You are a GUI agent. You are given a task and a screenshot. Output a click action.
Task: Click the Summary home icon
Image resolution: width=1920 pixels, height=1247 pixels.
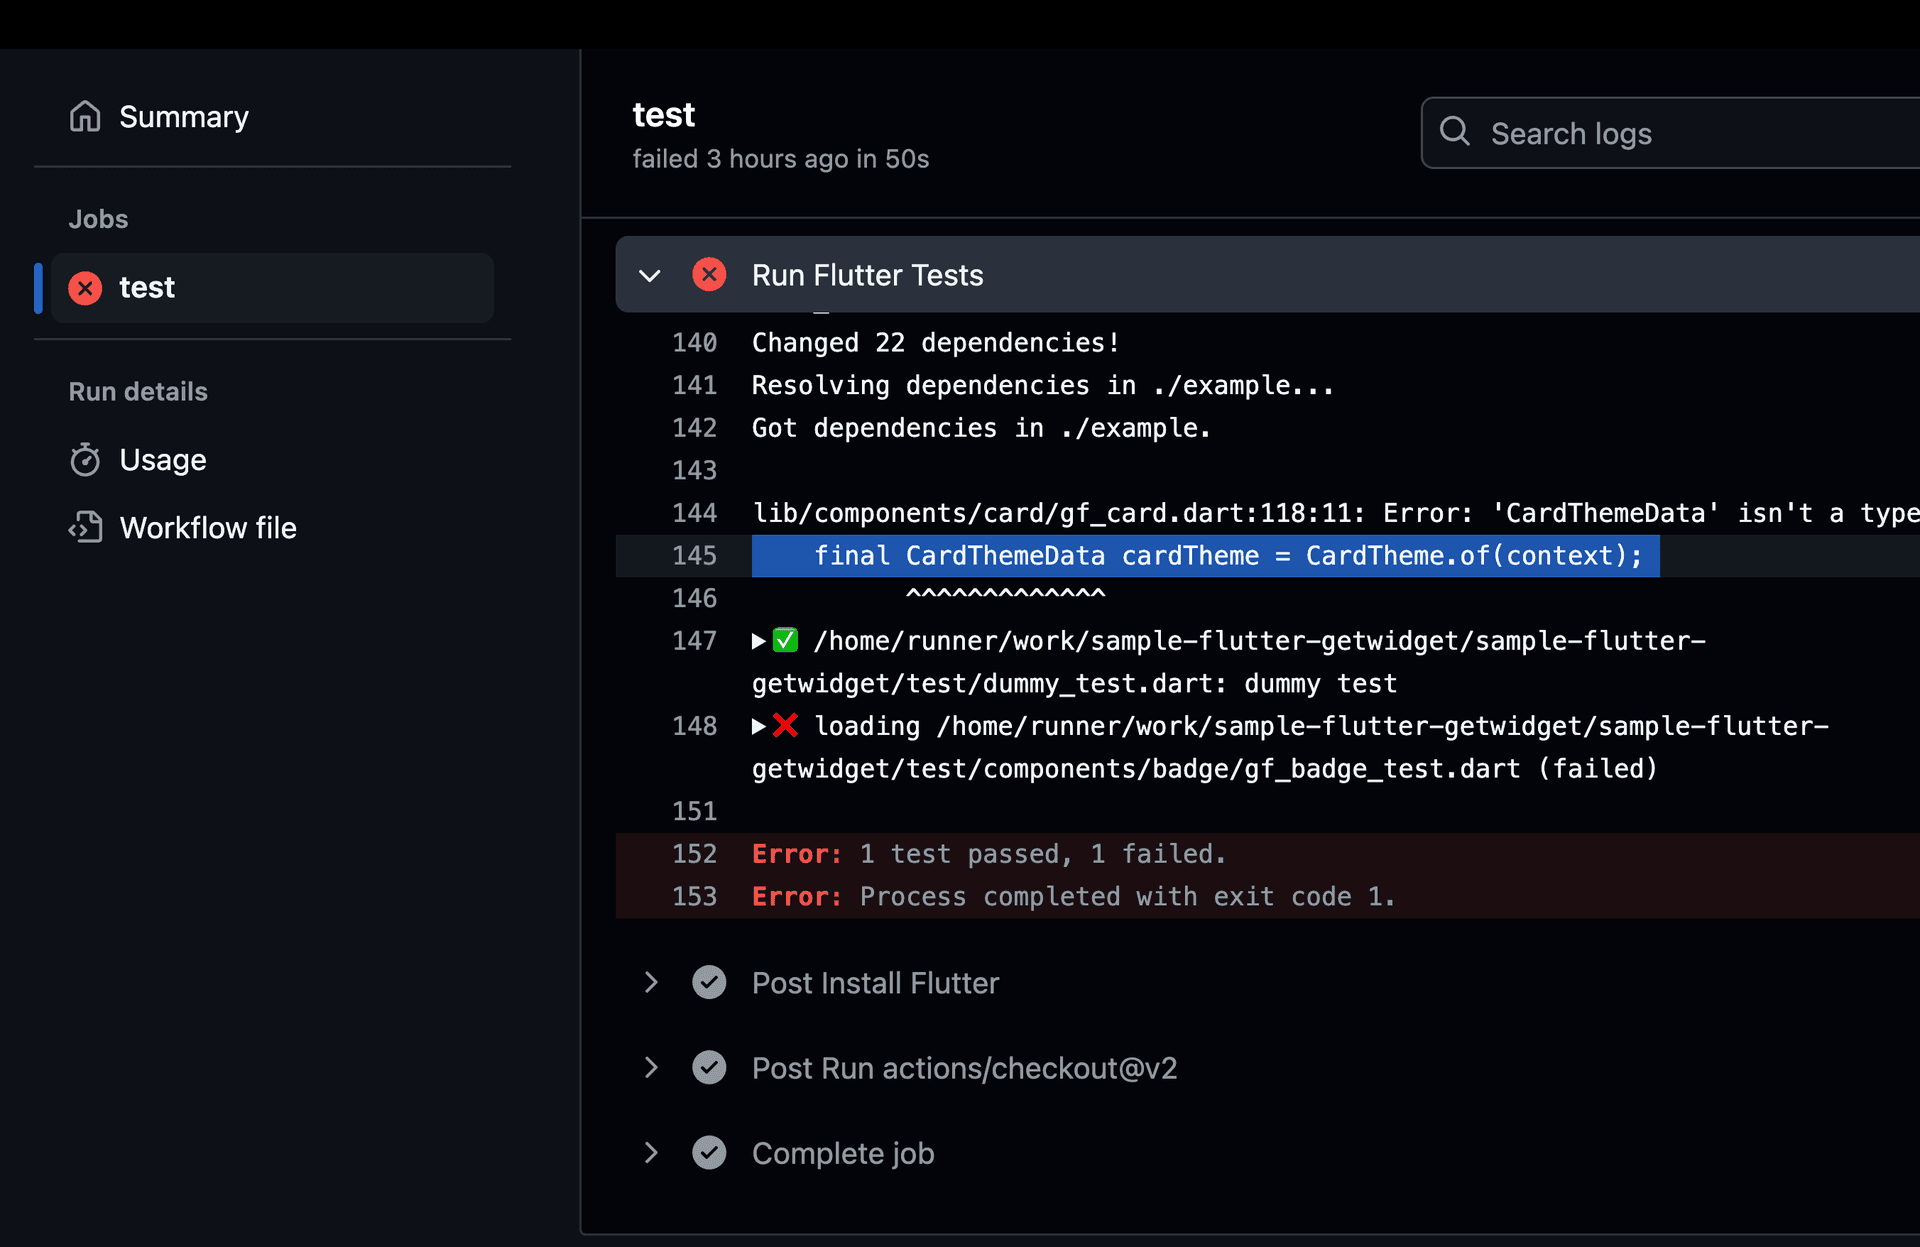85,117
